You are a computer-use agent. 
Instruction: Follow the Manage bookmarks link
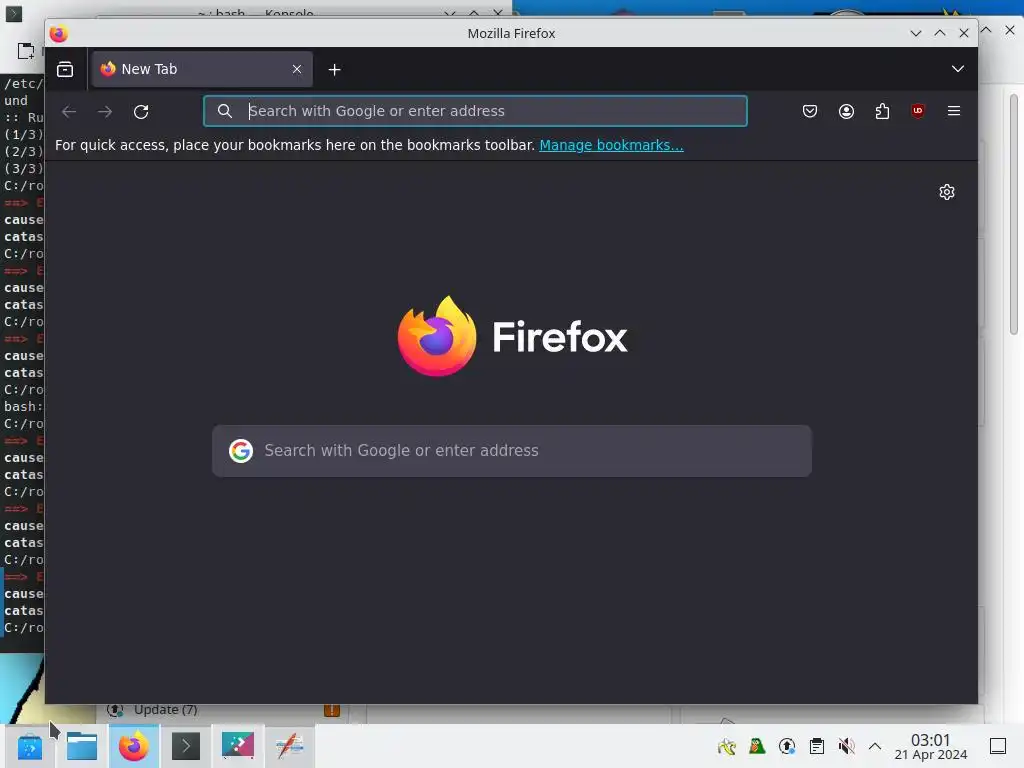611,145
